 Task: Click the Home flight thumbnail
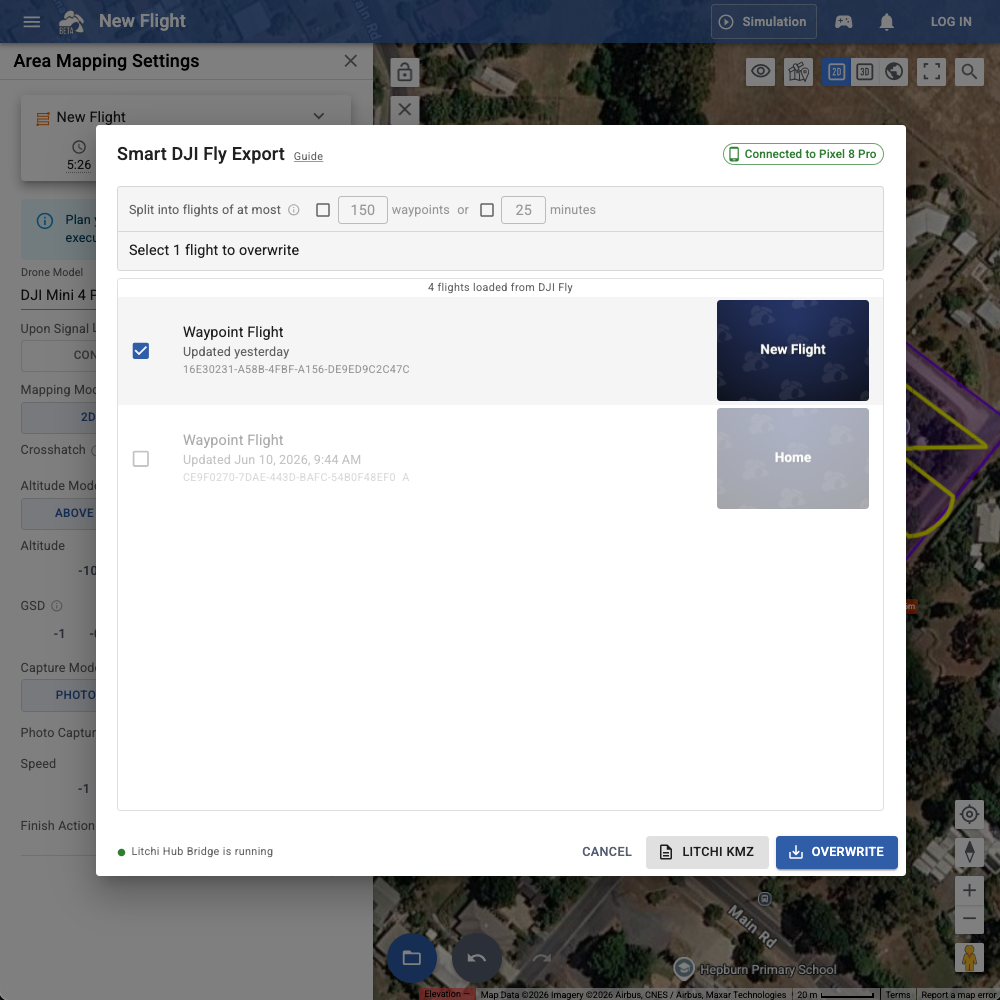click(x=793, y=458)
